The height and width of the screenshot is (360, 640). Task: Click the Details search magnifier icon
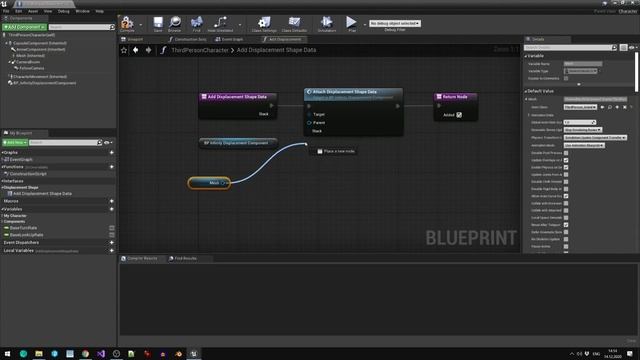tap(614, 48)
